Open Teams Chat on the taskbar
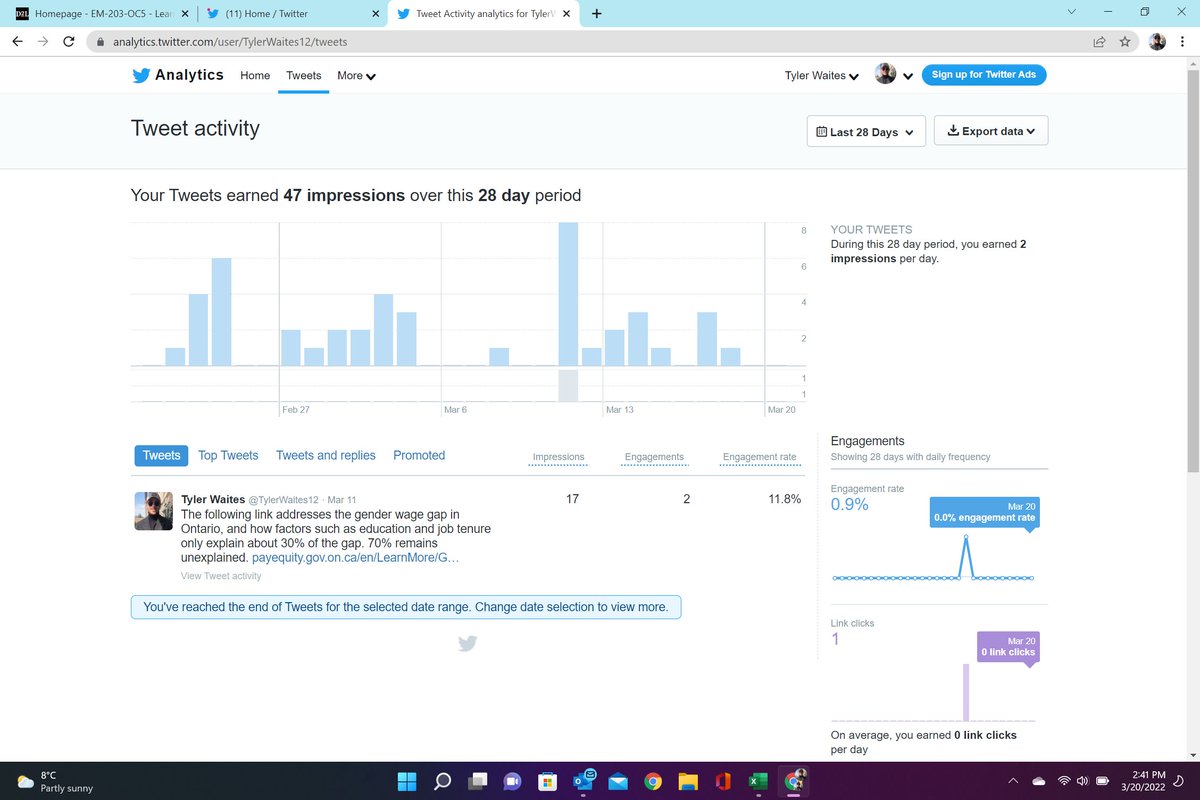 click(512, 781)
